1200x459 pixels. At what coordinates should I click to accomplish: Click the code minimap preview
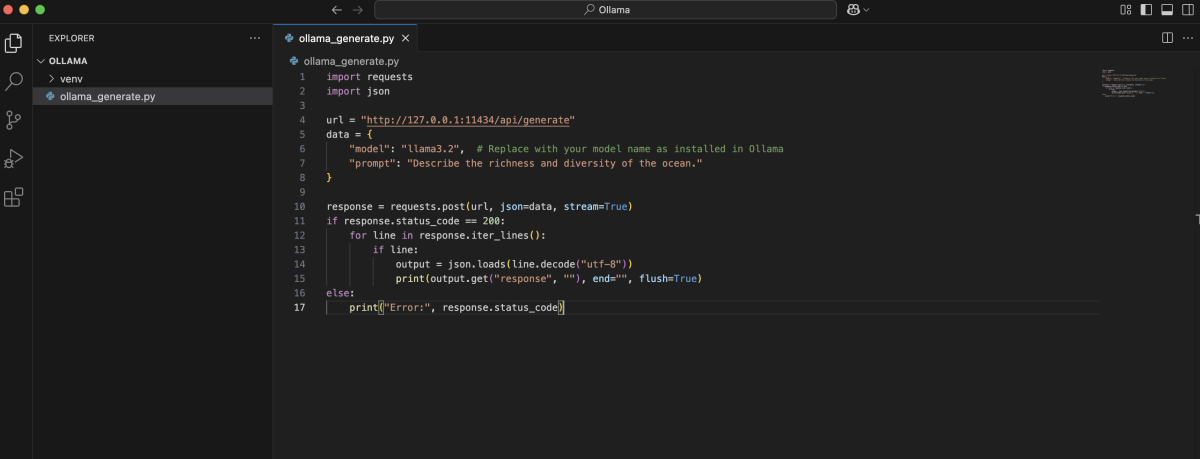tap(1132, 85)
